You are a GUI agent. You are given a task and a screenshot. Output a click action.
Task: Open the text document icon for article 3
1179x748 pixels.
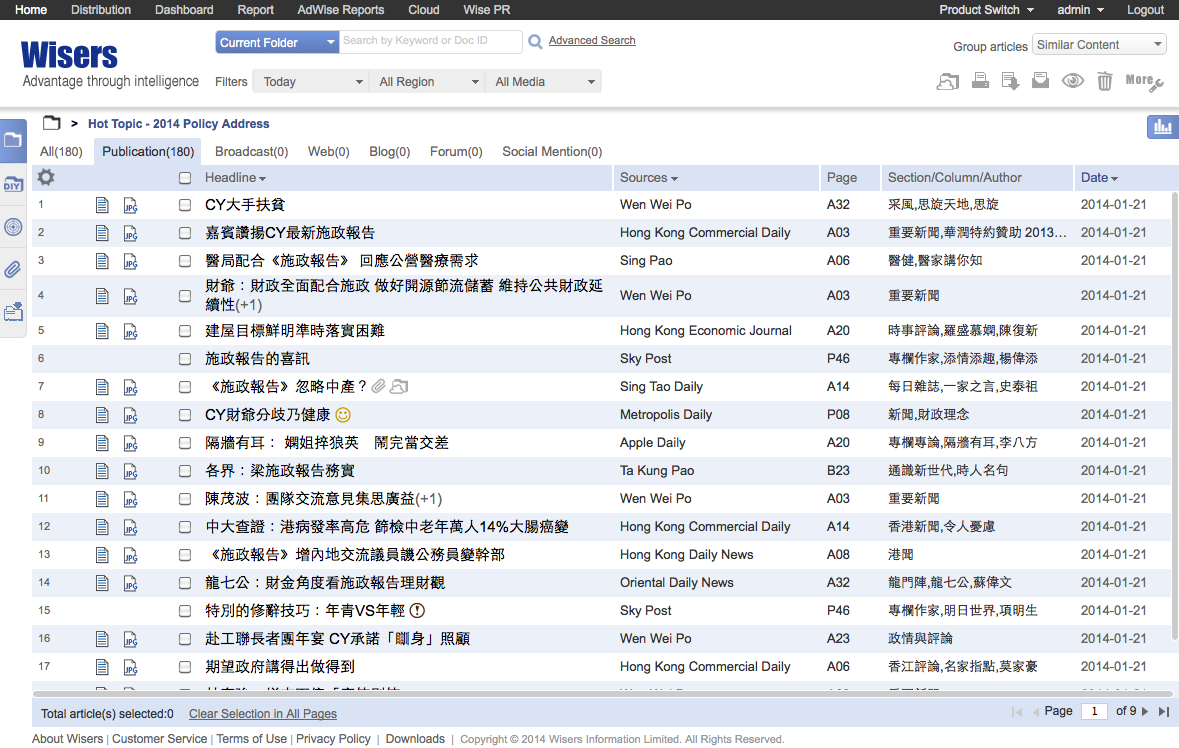pyautogui.click(x=102, y=261)
